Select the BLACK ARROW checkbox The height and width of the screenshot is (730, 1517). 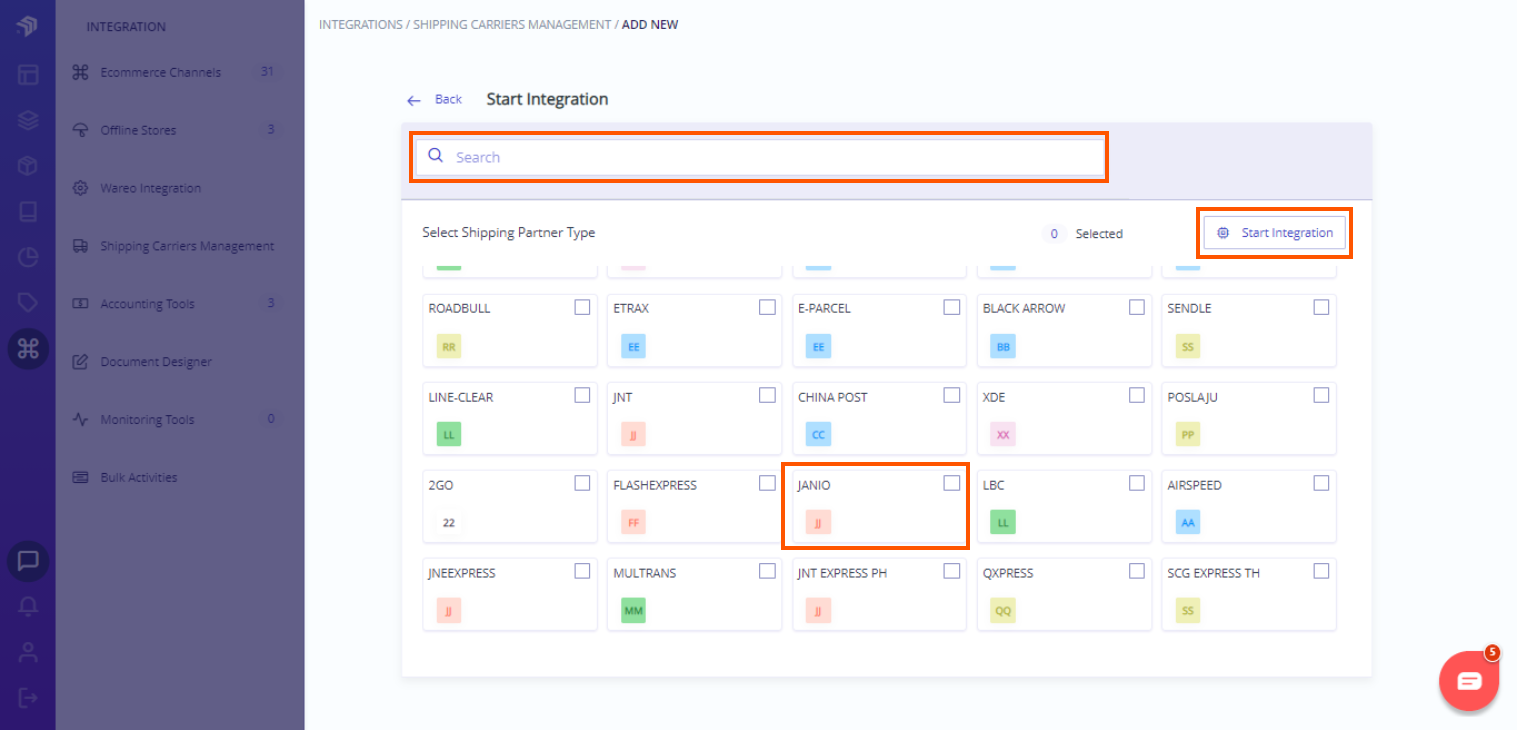tap(1137, 307)
